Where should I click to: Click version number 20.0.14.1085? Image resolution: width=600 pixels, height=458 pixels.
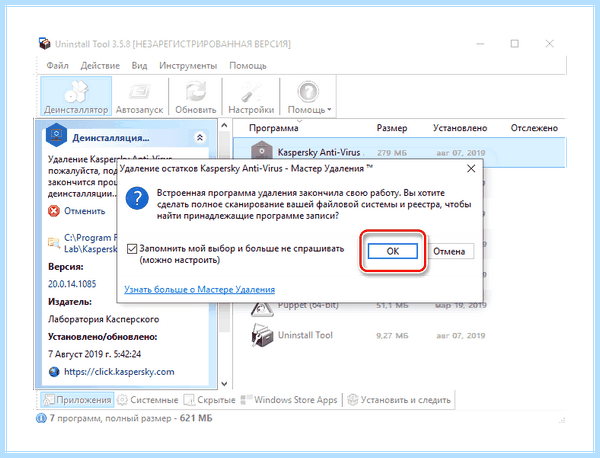(x=72, y=284)
